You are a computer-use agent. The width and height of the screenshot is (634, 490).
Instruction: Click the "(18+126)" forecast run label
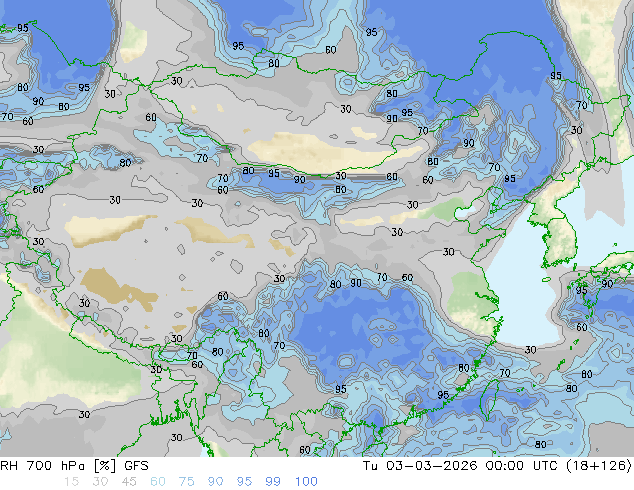coord(600,466)
